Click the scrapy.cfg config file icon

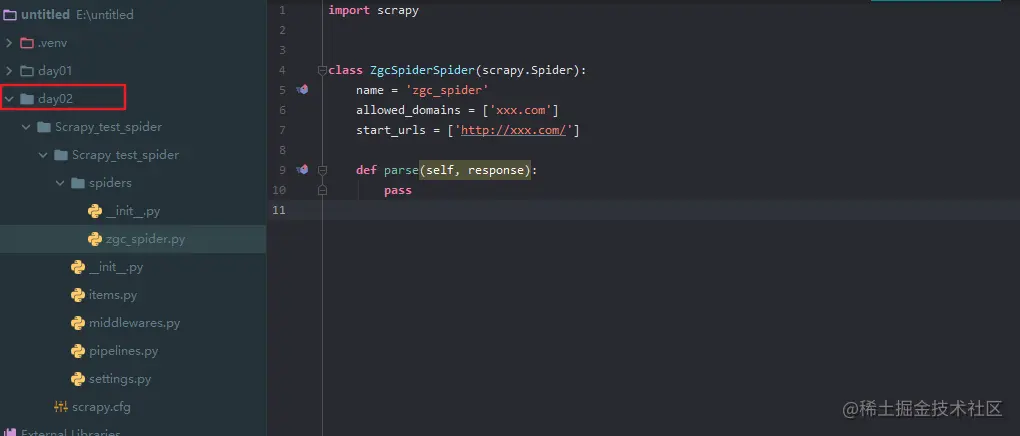pyautogui.click(x=60, y=407)
